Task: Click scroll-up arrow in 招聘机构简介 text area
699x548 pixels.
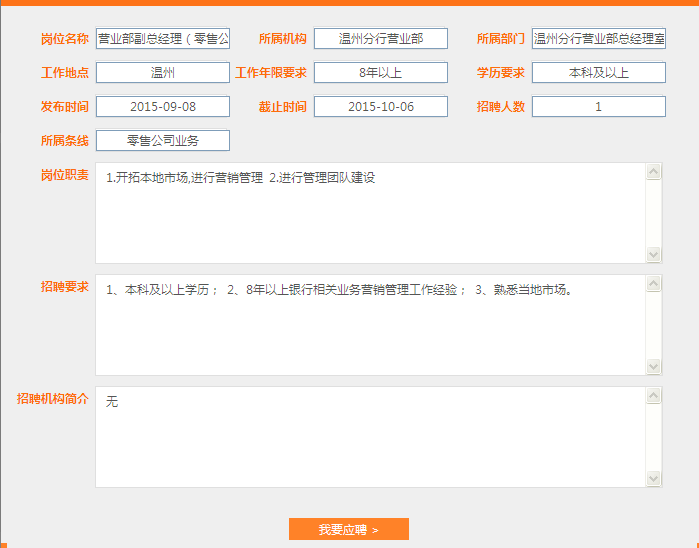Action: (x=654, y=396)
